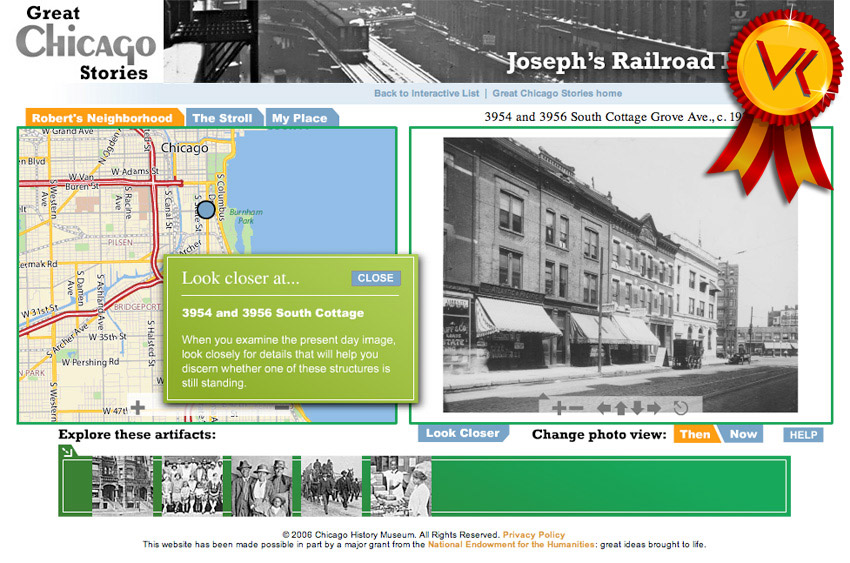Select the blue location marker on map
Screen dimensions: 850x563
coord(206,210)
